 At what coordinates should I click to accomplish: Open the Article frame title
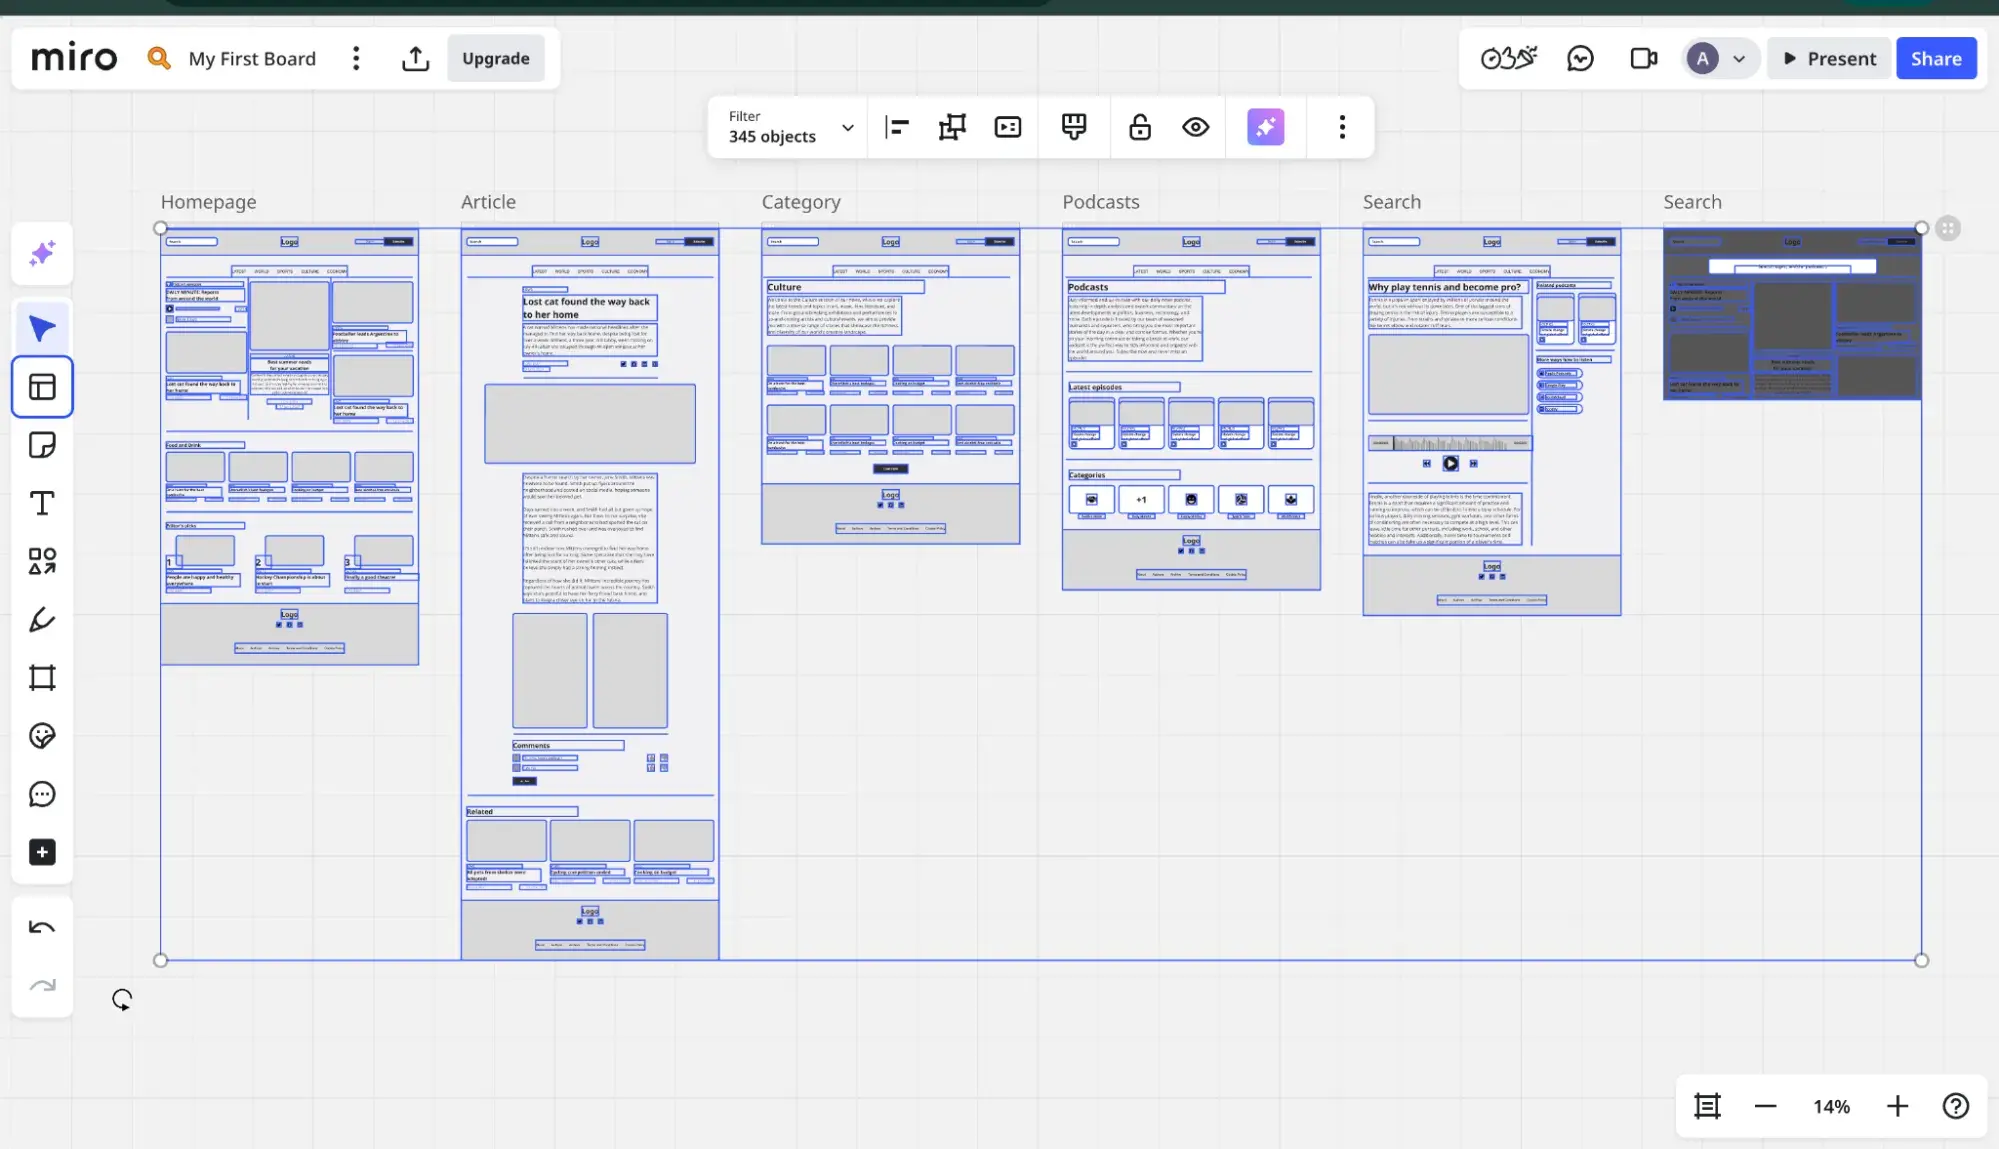(x=488, y=202)
